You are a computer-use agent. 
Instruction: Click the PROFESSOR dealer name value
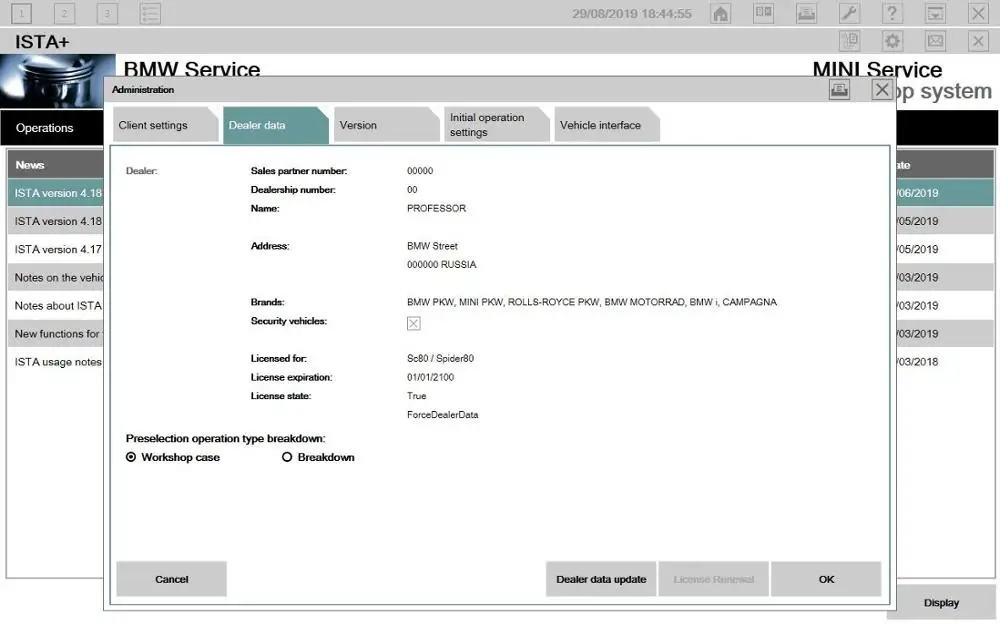436,209
